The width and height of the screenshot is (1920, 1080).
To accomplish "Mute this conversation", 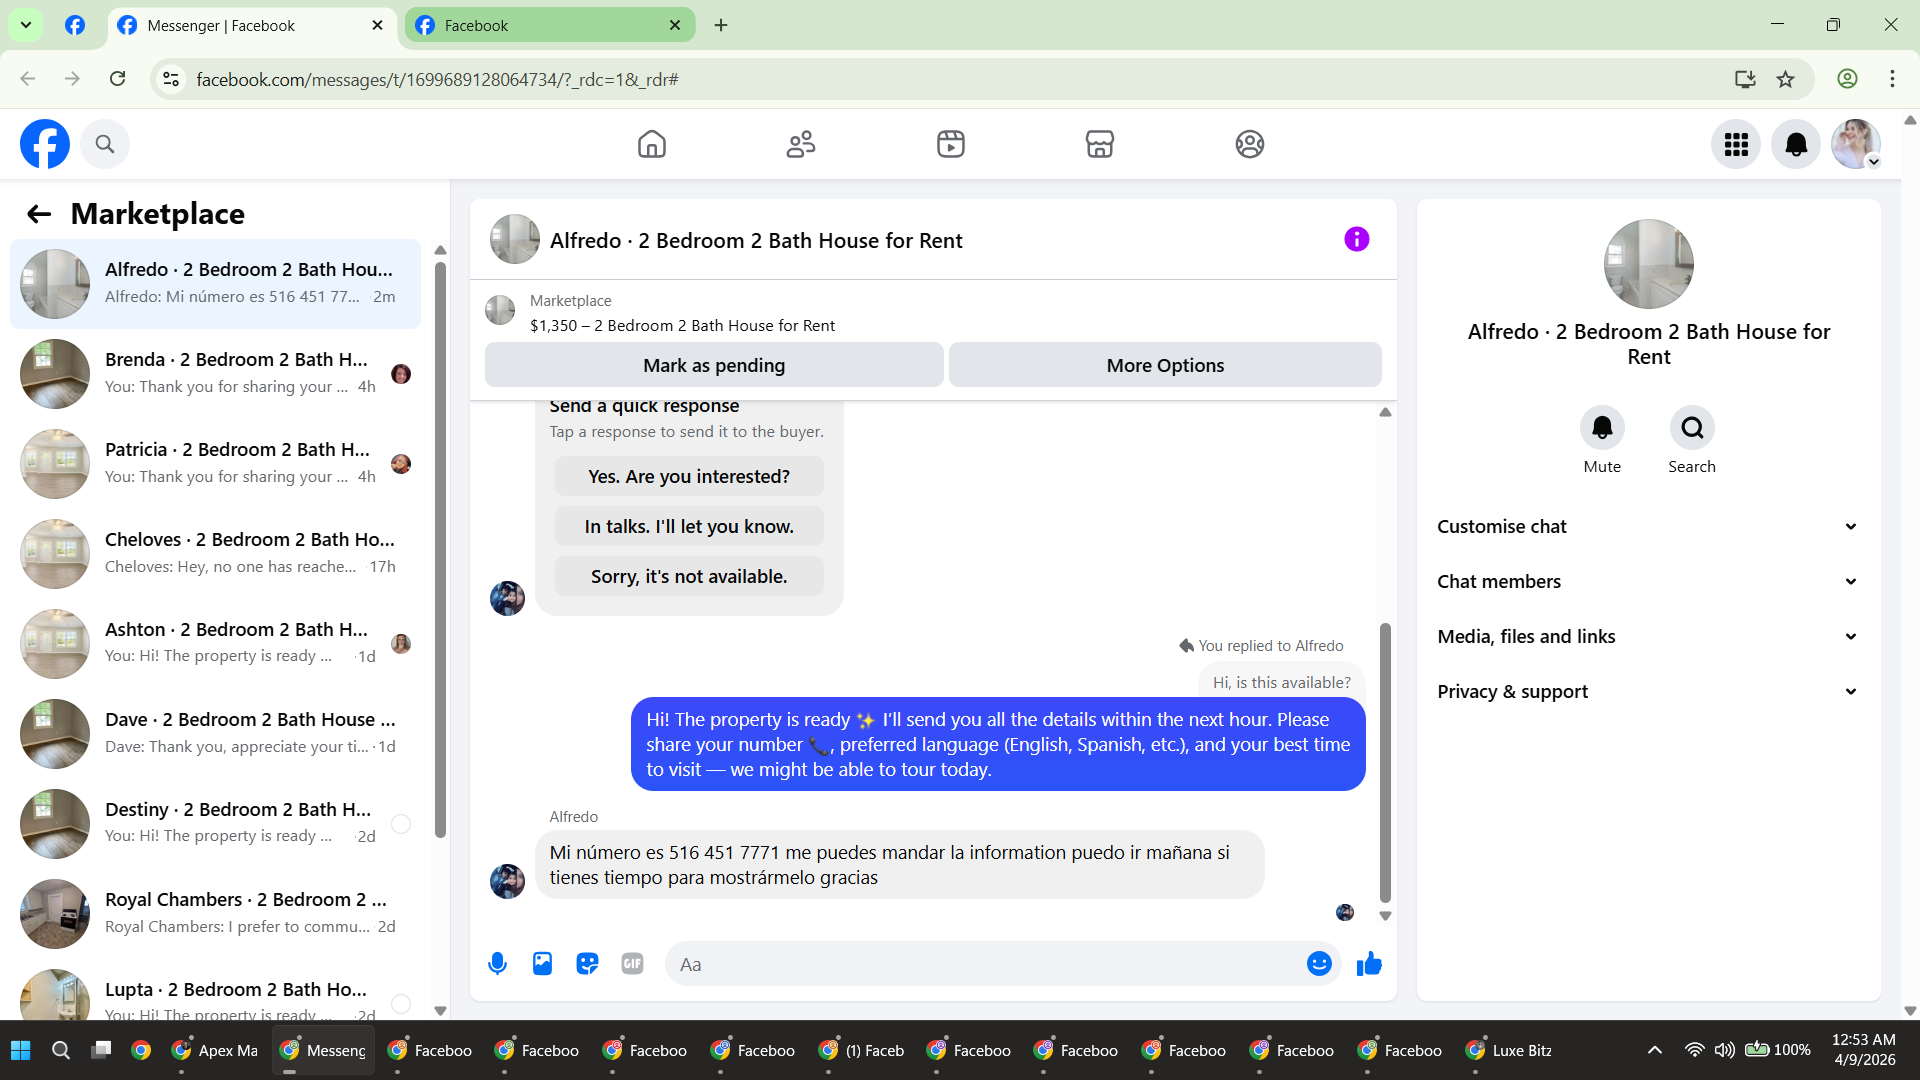I will click(1602, 428).
